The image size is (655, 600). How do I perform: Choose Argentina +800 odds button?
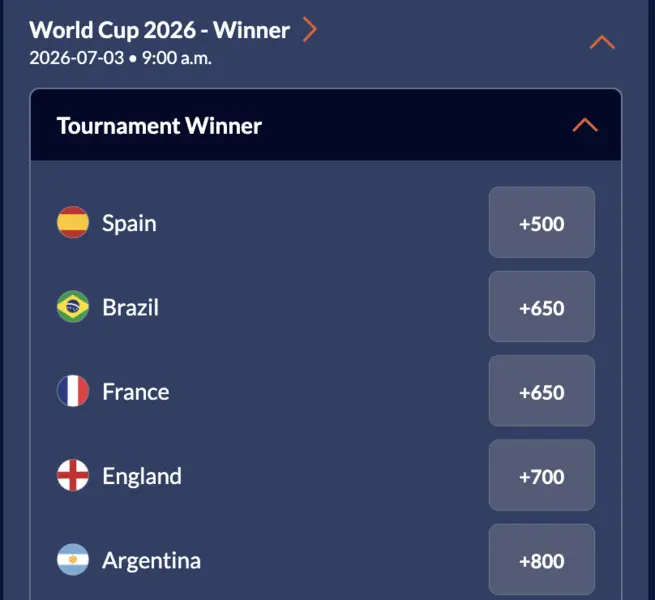click(x=541, y=560)
